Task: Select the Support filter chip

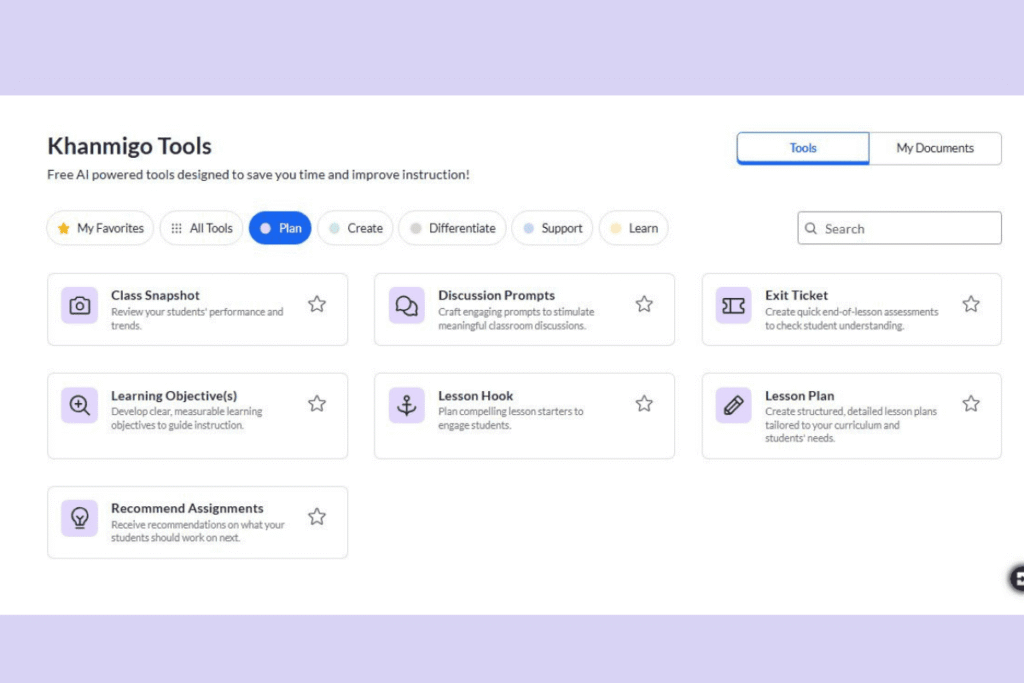Action: click(552, 228)
